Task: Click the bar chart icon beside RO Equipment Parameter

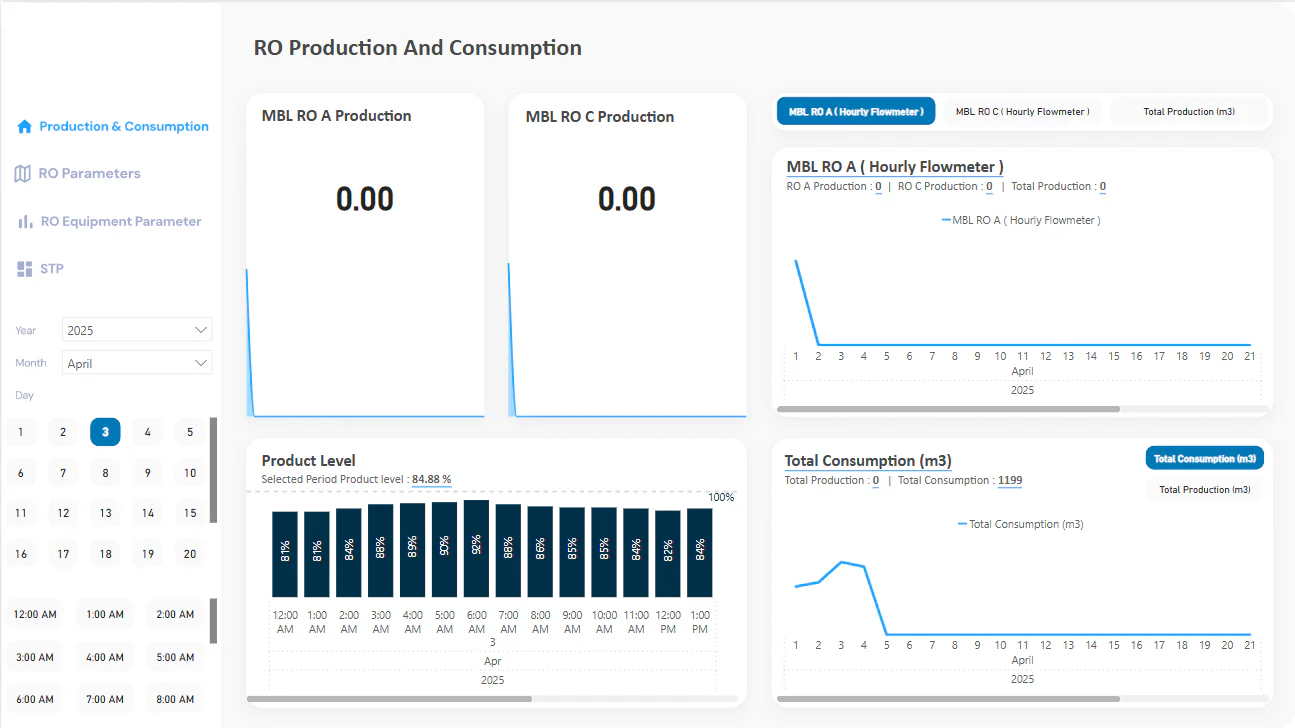Action: point(25,221)
